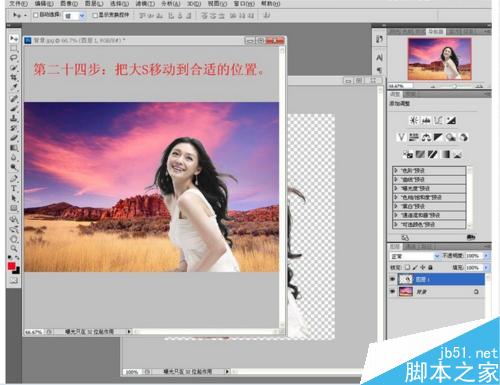Click the black background color swatch
The image size is (500, 385).
tap(18, 271)
